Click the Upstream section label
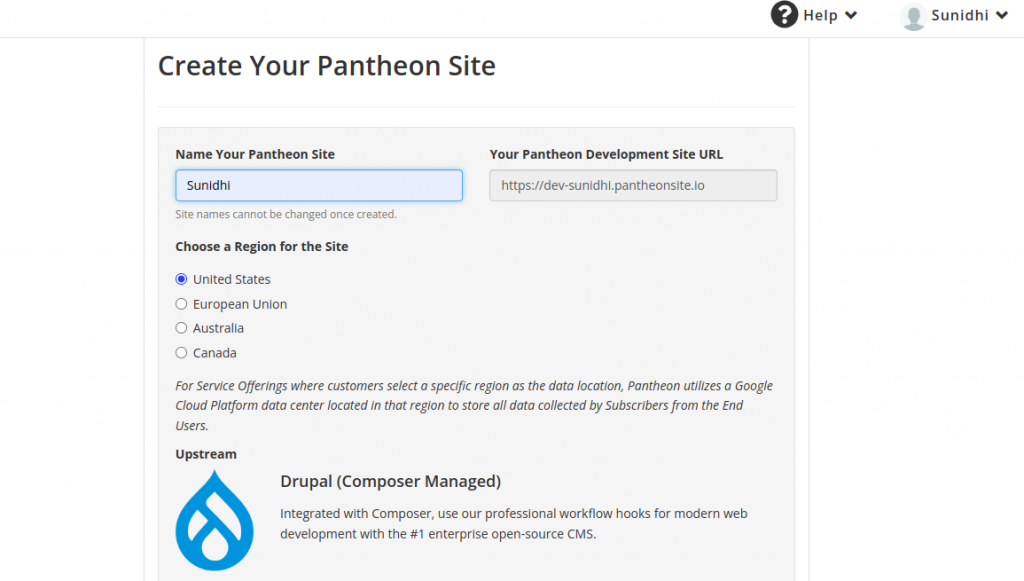The width and height of the screenshot is (1024, 581). tap(205, 453)
